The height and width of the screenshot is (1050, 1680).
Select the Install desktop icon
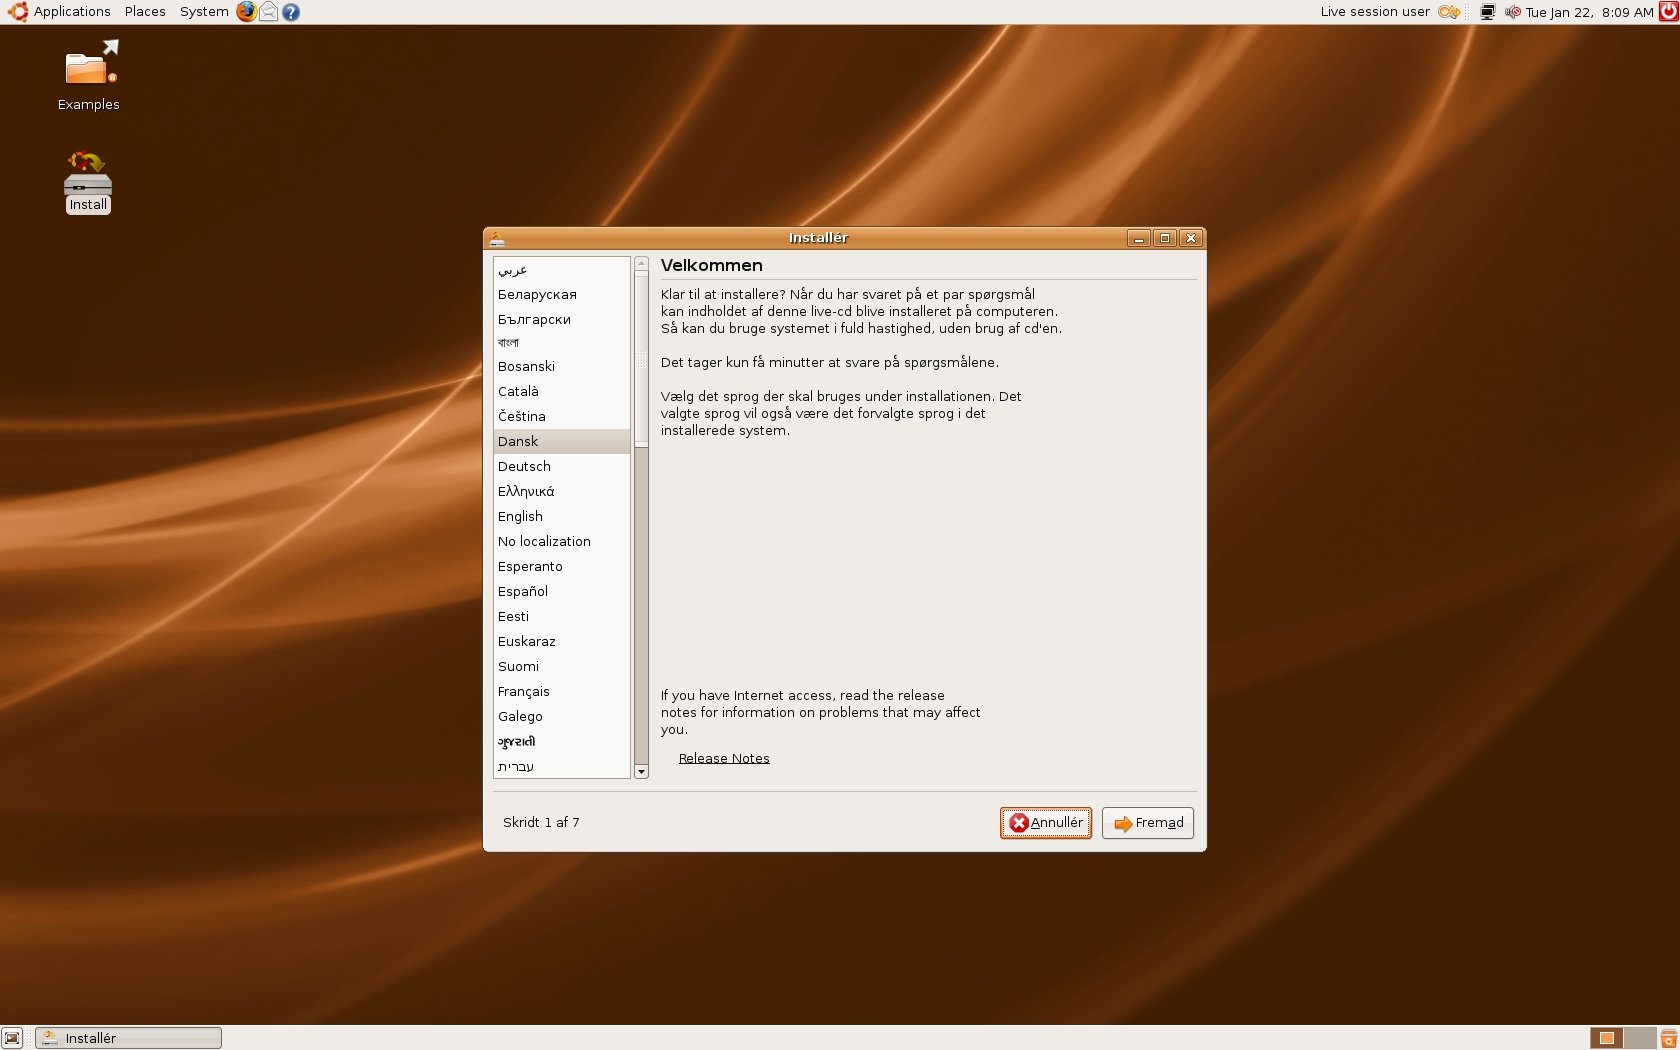(88, 182)
